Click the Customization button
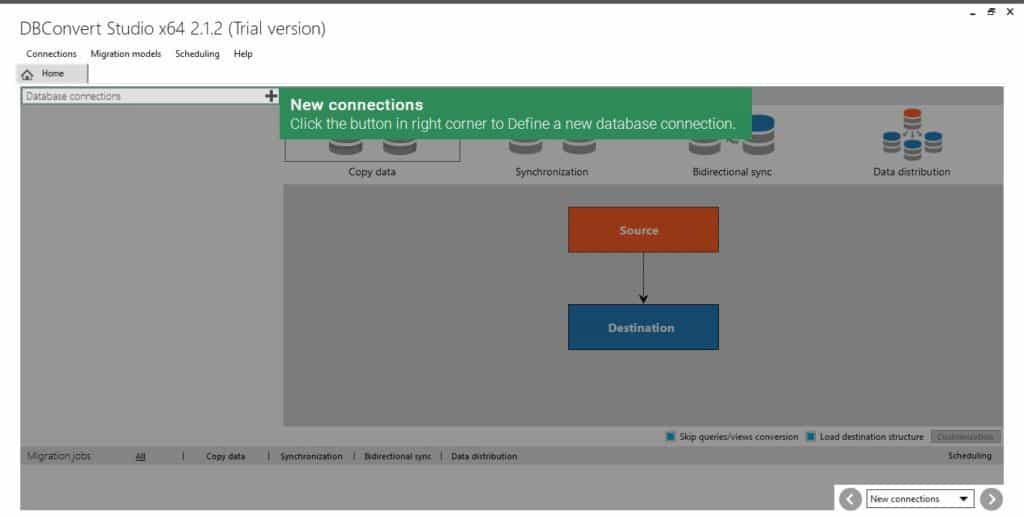This screenshot has height=517, width=1024. coord(965,436)
